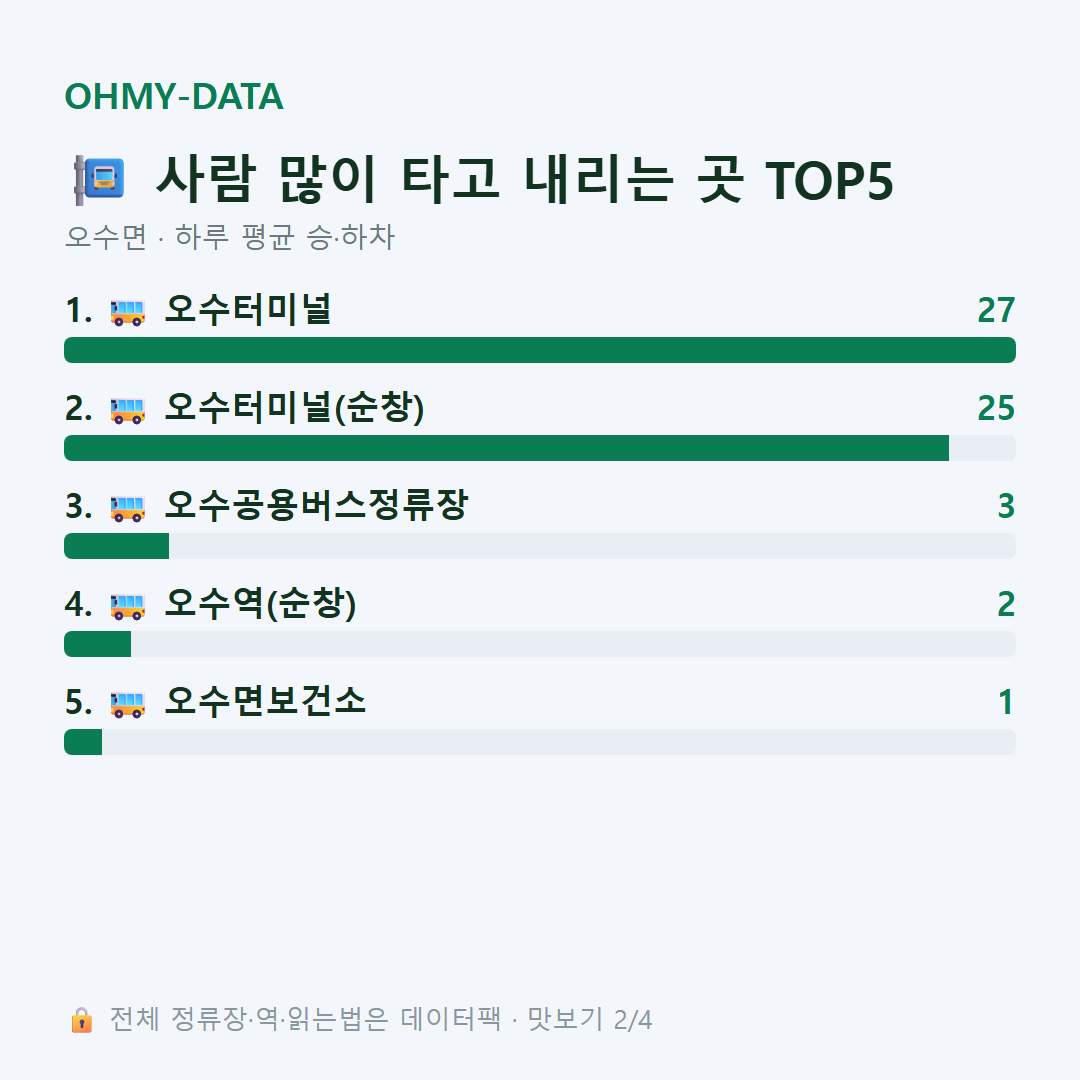
Task: Click the bus icon beside 오수터미널(순창)
Action: coord(128,409)
